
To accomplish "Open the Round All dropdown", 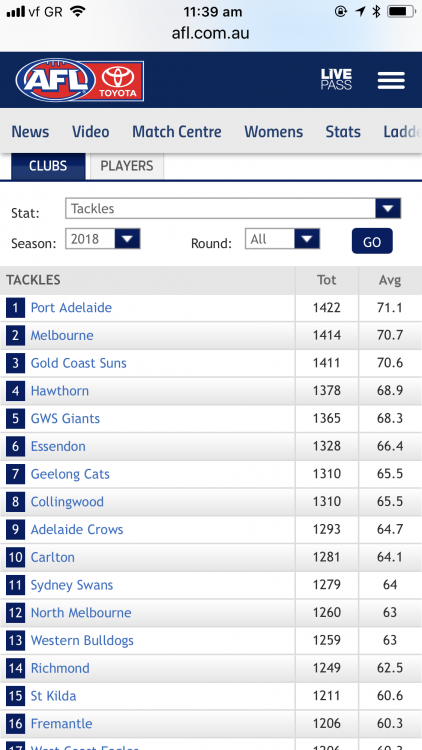I will tap(282, 238).
